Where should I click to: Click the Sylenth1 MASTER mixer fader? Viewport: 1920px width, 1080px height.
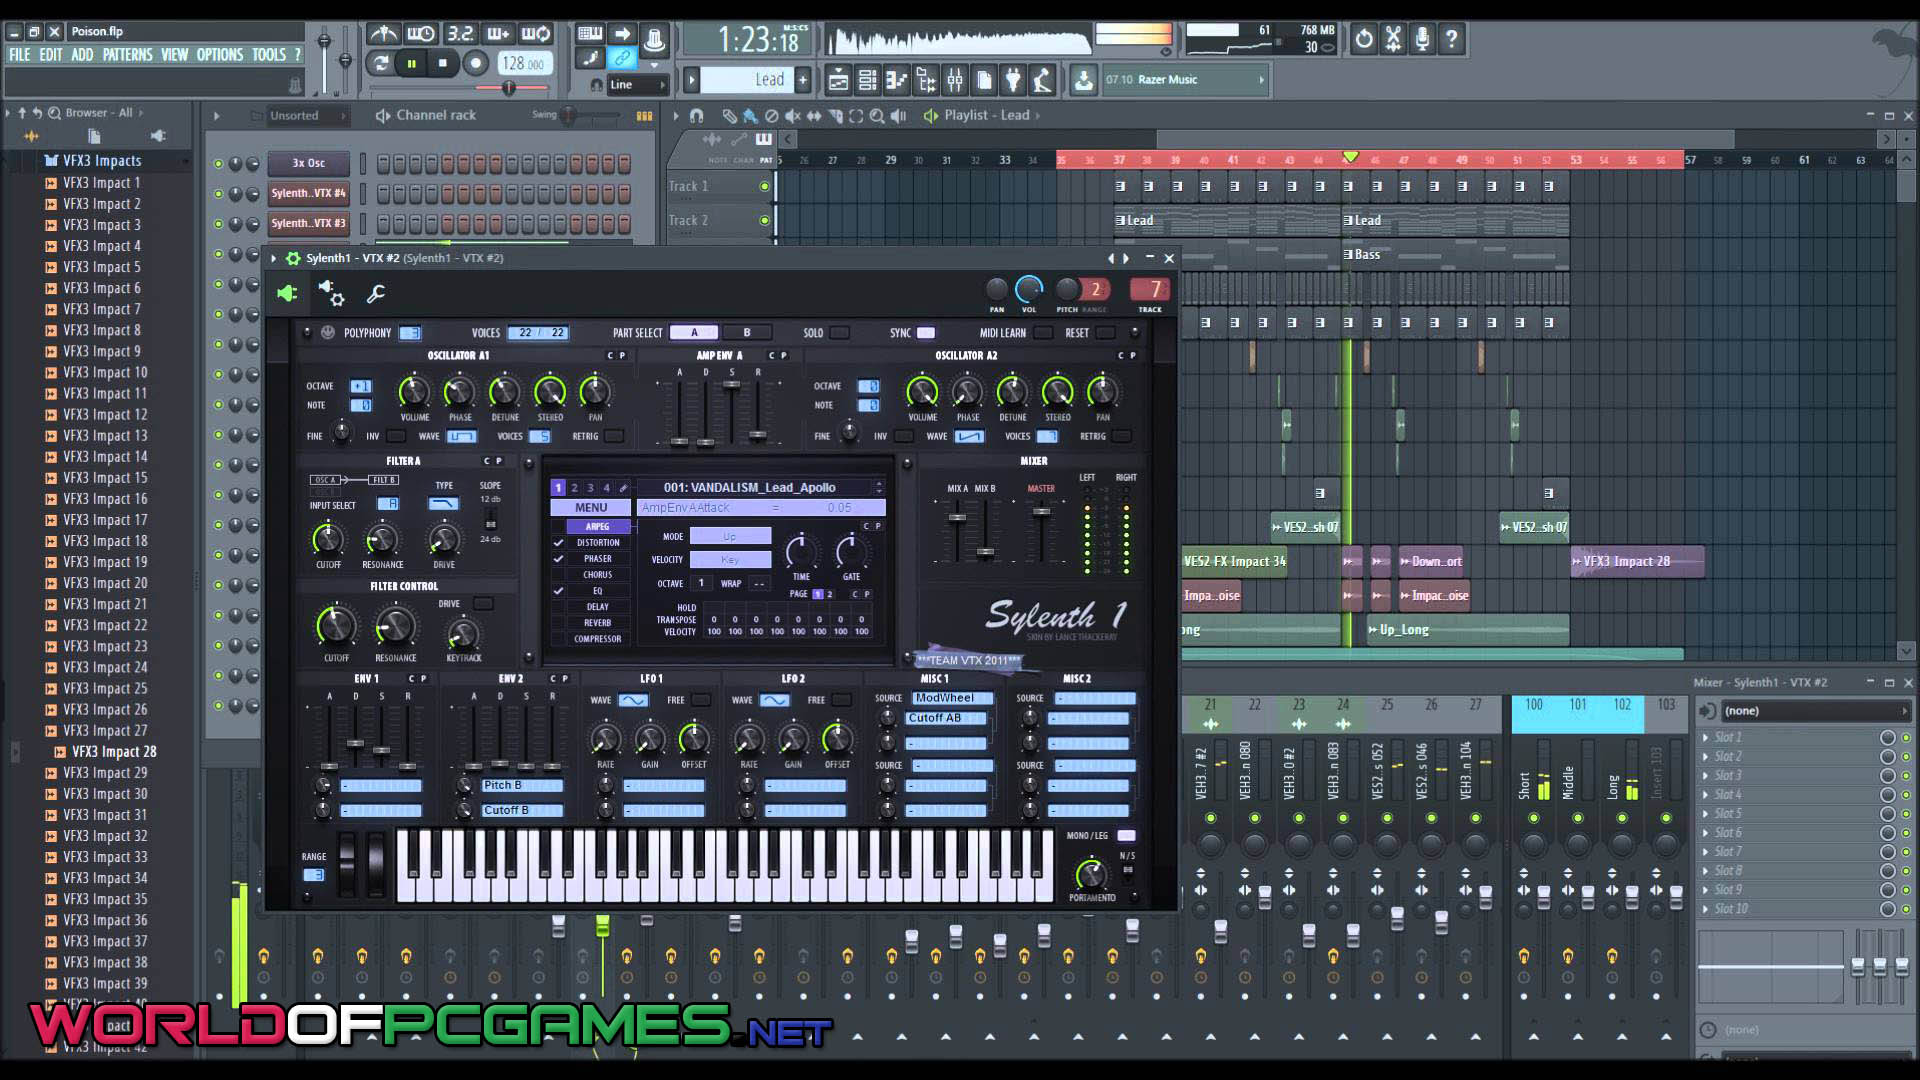point(1042,512)
